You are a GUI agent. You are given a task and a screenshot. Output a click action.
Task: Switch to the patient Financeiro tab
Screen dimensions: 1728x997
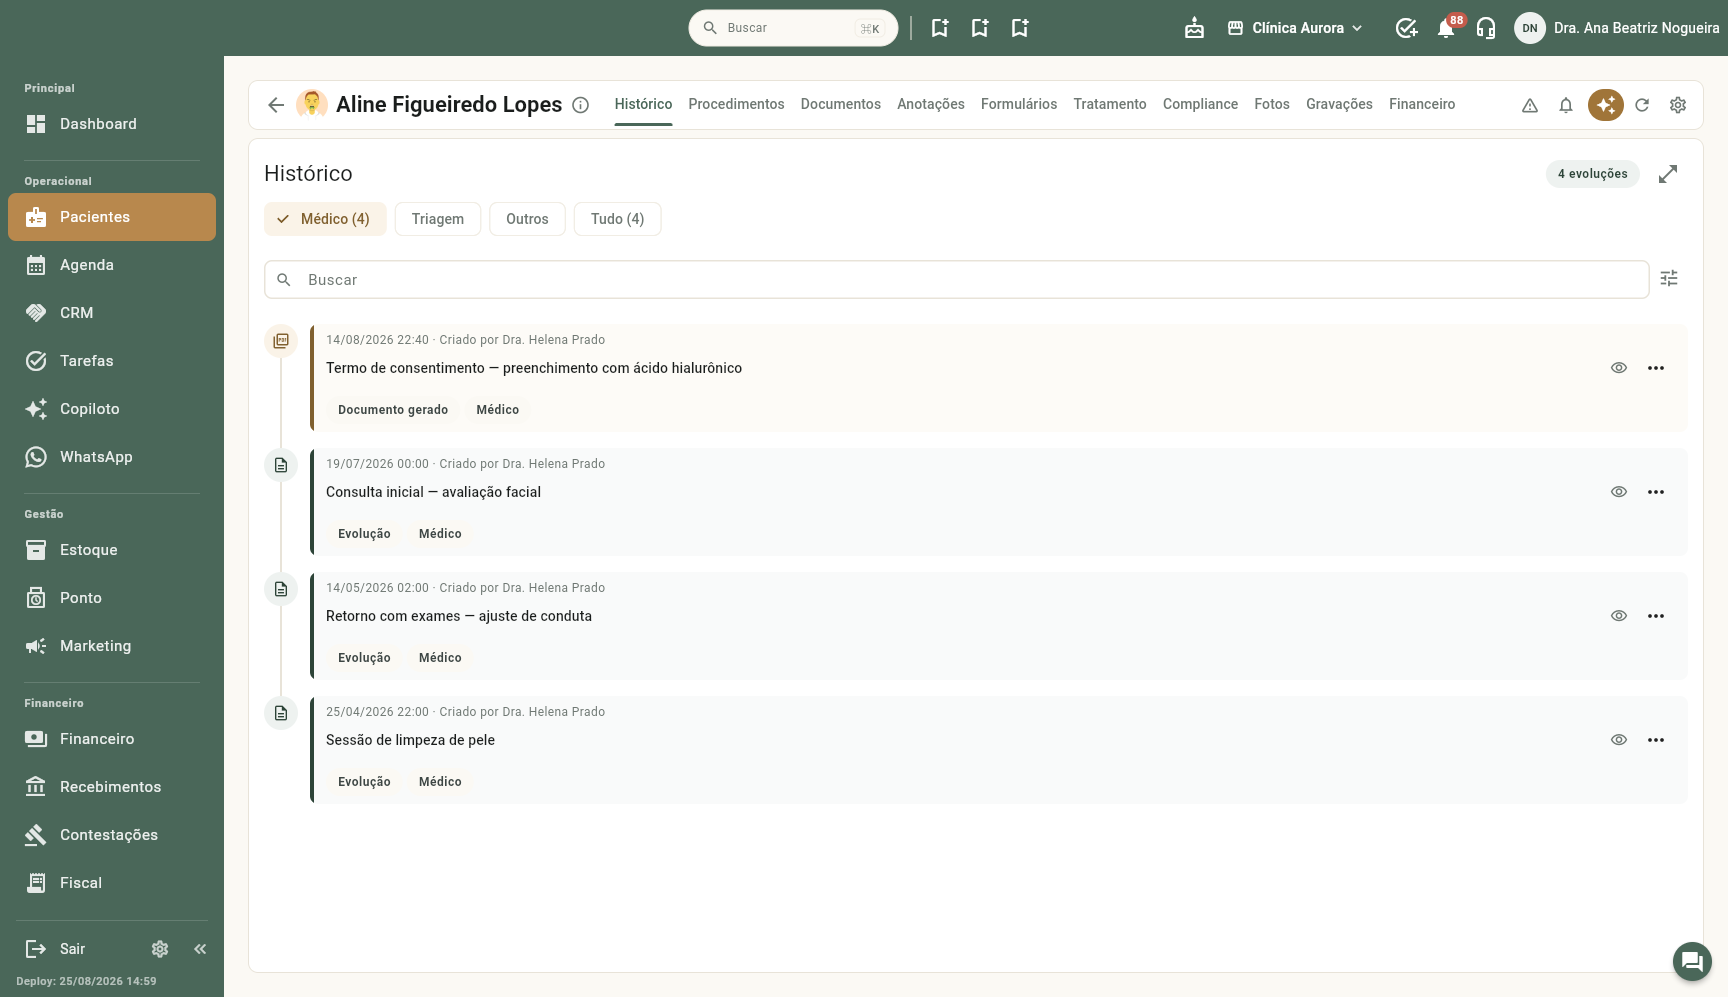click(x=1422, y=104)
